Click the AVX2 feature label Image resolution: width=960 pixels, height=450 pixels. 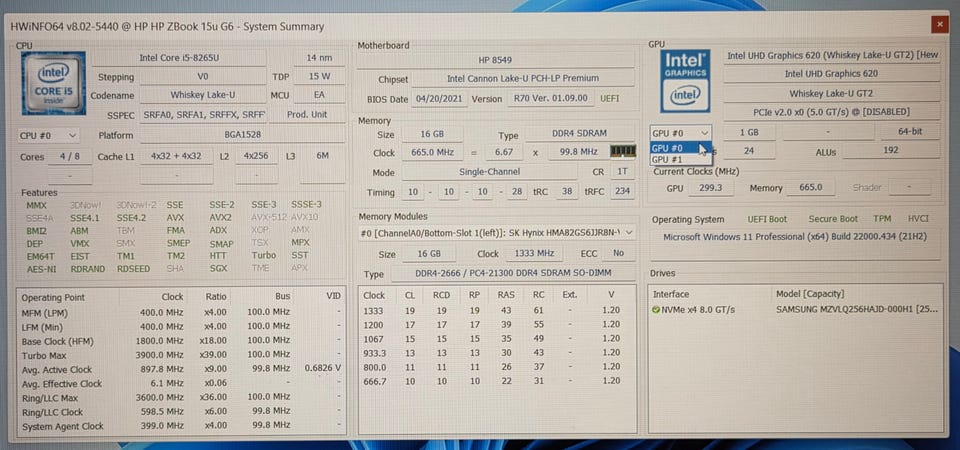point(220,217)
